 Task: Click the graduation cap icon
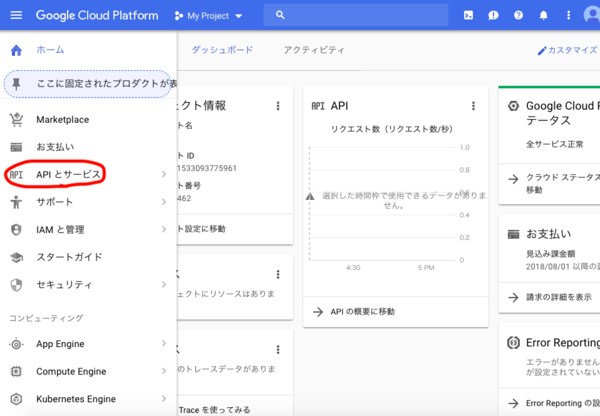16,258
